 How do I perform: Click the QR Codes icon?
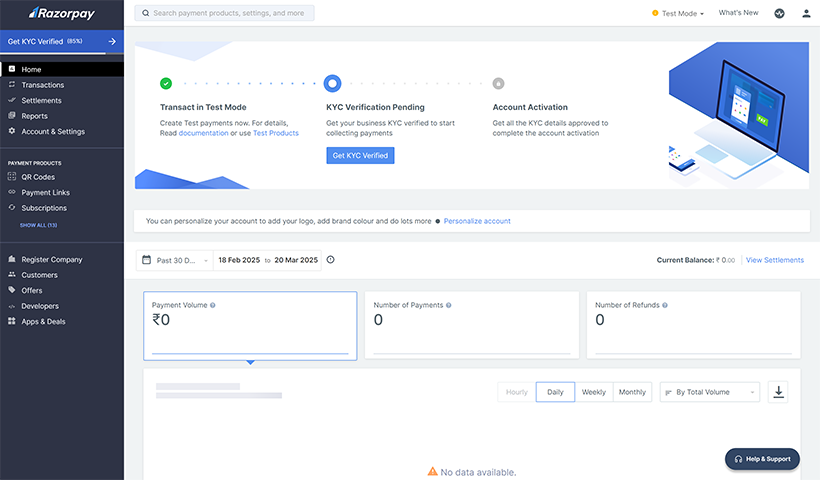(x=12, y=177)
